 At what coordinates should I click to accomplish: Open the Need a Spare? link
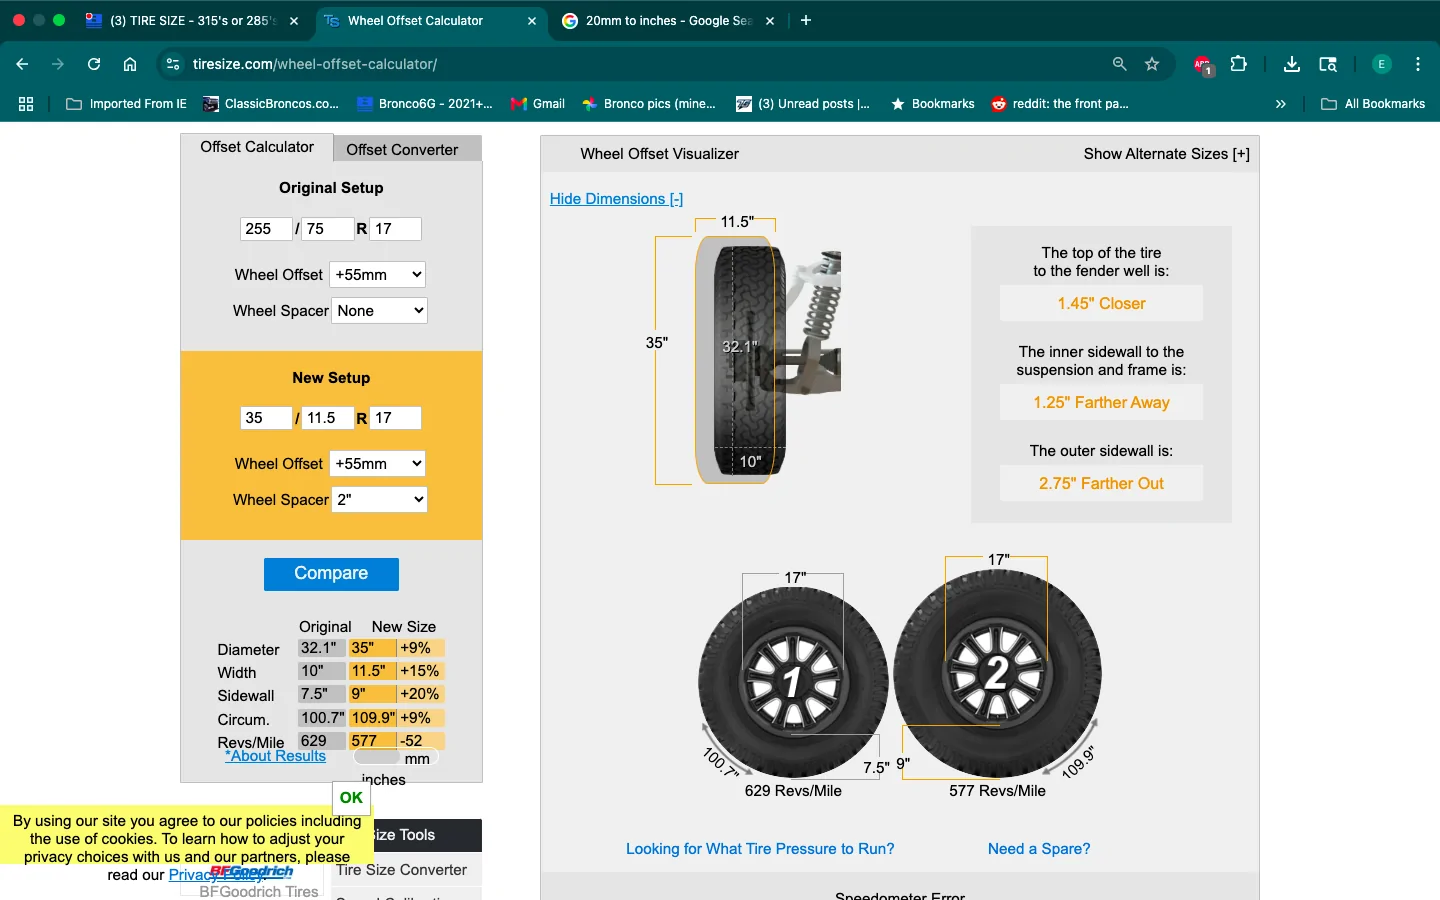click(x=1039, y=849)
